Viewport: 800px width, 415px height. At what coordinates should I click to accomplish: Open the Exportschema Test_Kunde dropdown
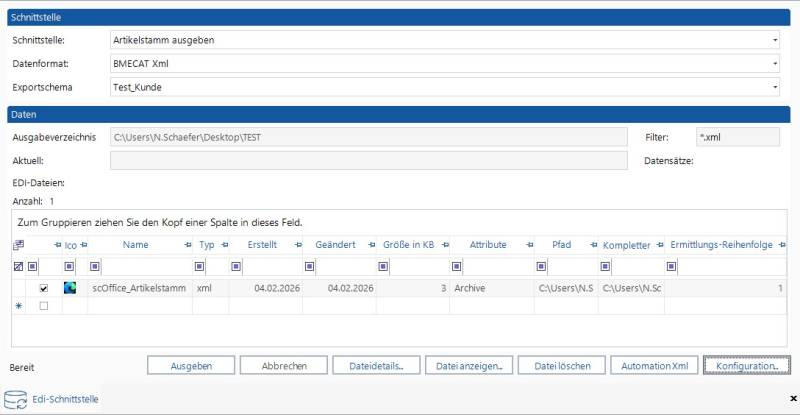[x=775, y=87]
